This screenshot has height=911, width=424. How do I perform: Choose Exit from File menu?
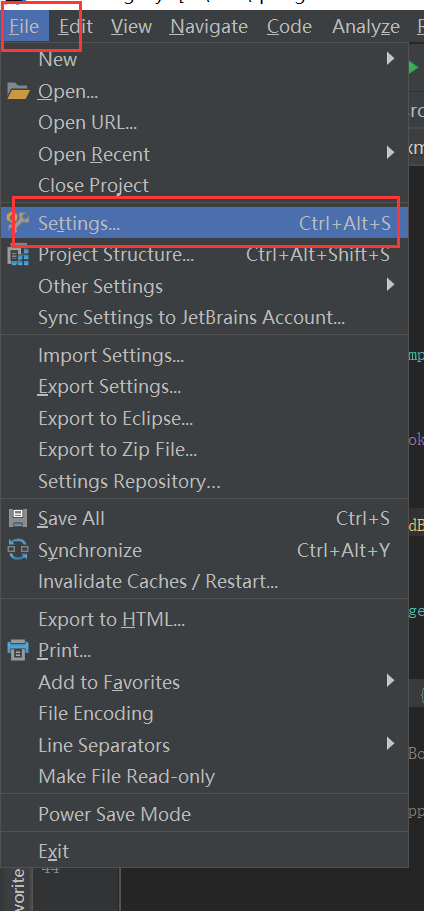coord(204,851)
